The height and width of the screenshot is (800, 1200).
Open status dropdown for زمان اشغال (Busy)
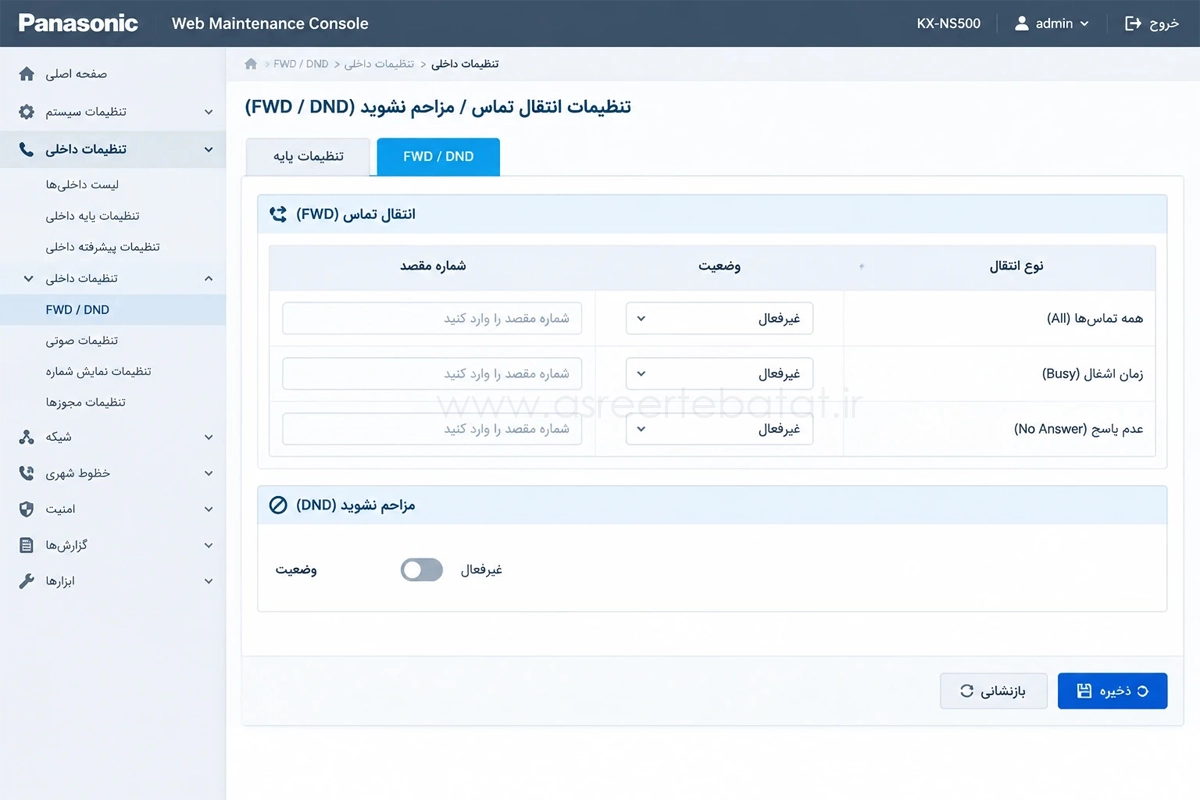click(720, 374)
